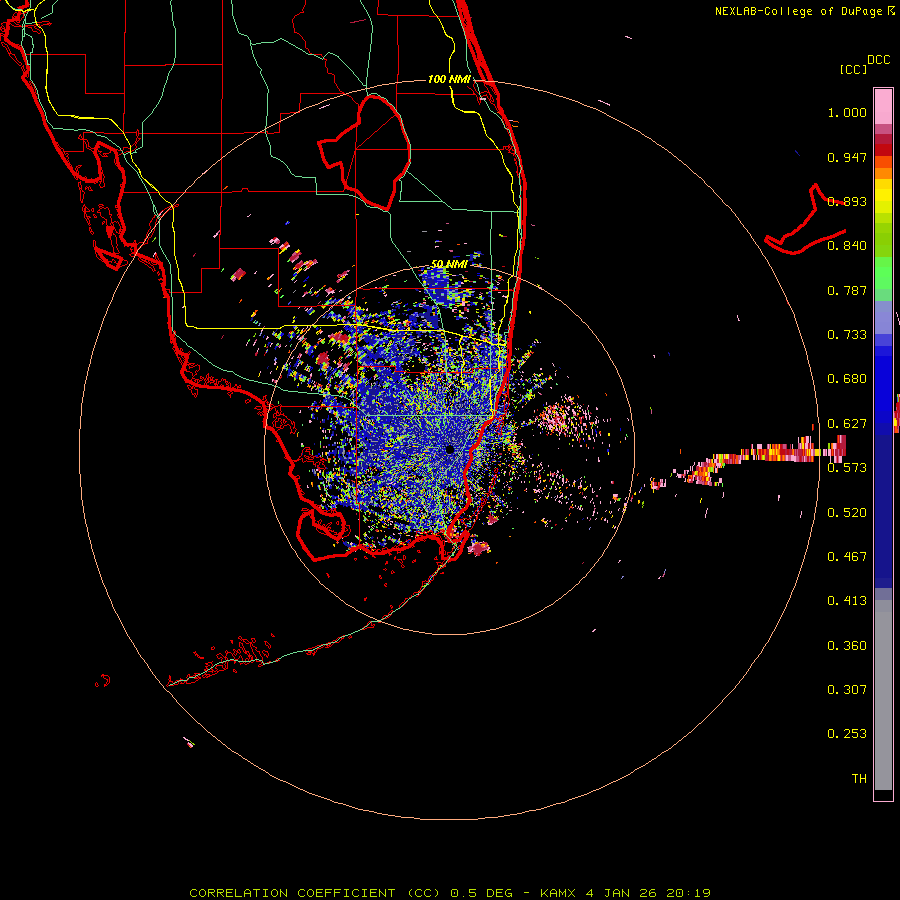Pick the light pink segment of color bar
The height and width of the screenshot is (900, 900).
coord(883,106)
